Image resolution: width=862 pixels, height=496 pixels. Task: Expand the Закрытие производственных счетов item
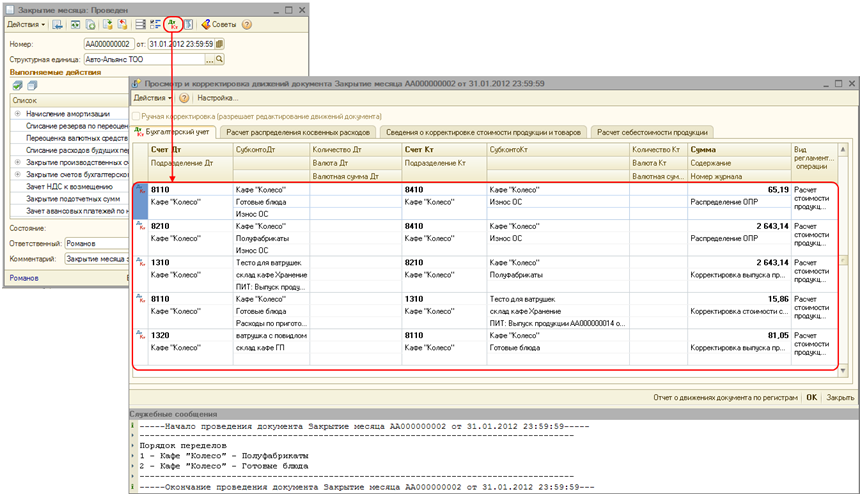tap(17, 161)
